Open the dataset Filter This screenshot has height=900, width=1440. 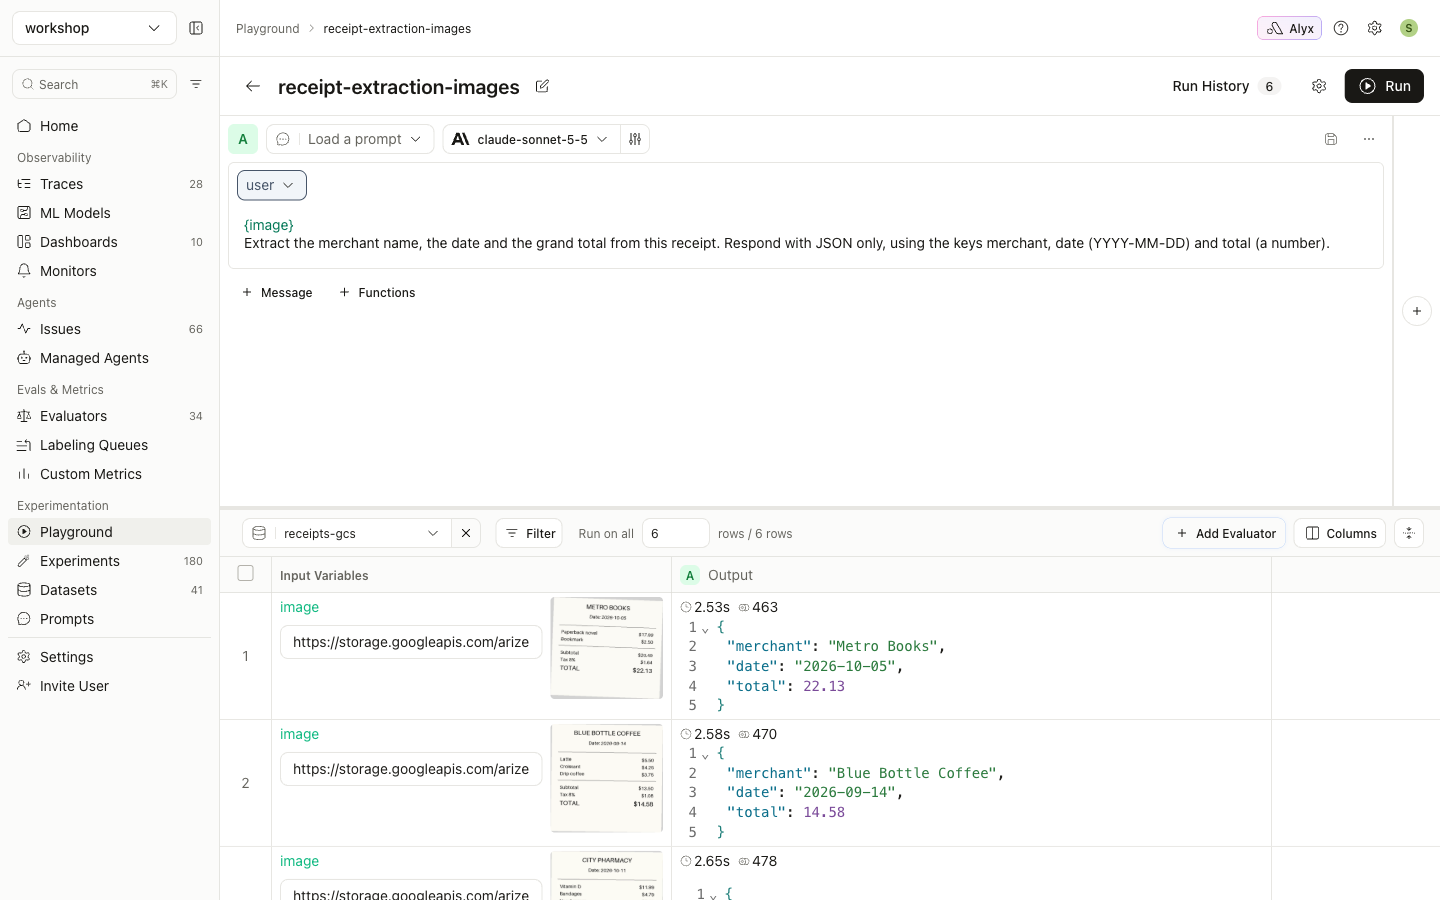pyautogui.click(x=529, y=533)
